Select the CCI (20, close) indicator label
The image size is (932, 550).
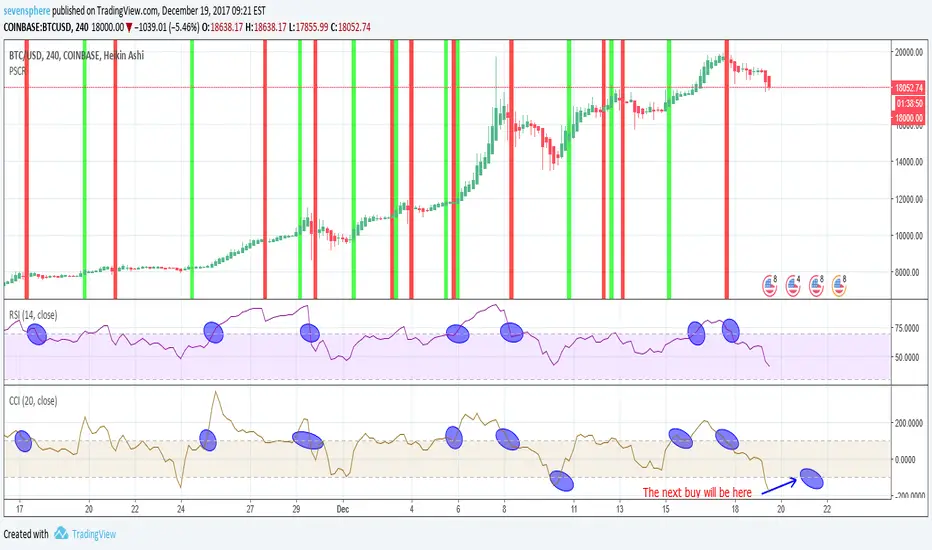(33, 401)
